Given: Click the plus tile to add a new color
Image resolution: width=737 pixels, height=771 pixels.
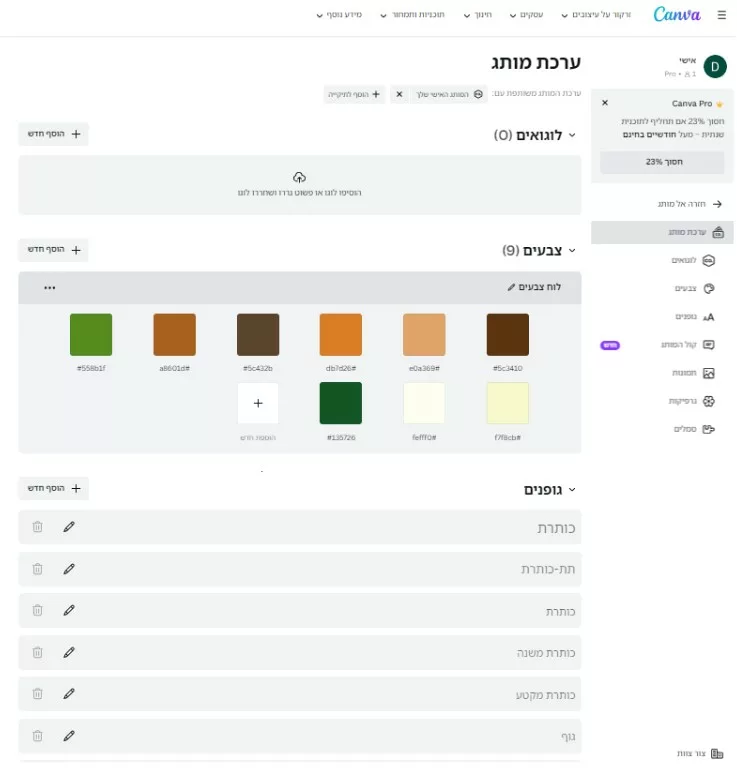Looking at the screenshot, I should click(x=258, y=403).
